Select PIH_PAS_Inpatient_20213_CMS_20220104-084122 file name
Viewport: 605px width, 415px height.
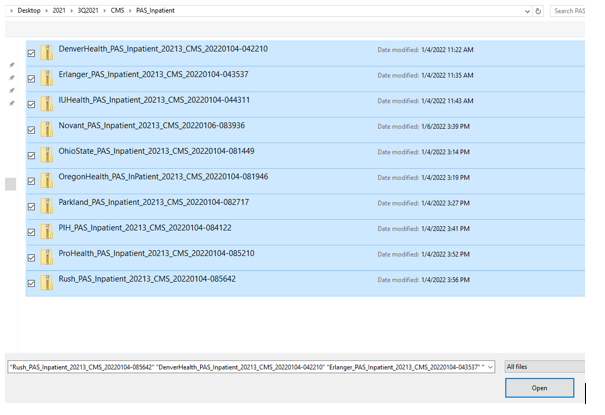click(x=145, y=228)
